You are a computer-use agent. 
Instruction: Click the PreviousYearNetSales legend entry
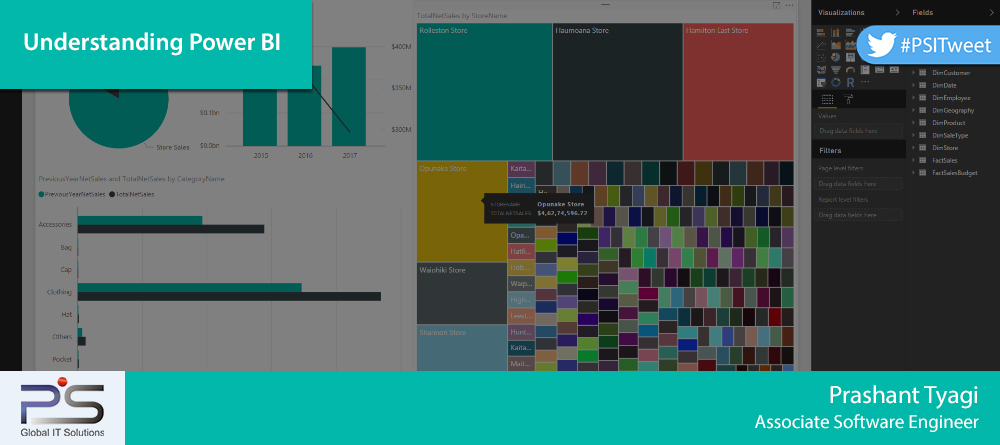pos(72,194)
